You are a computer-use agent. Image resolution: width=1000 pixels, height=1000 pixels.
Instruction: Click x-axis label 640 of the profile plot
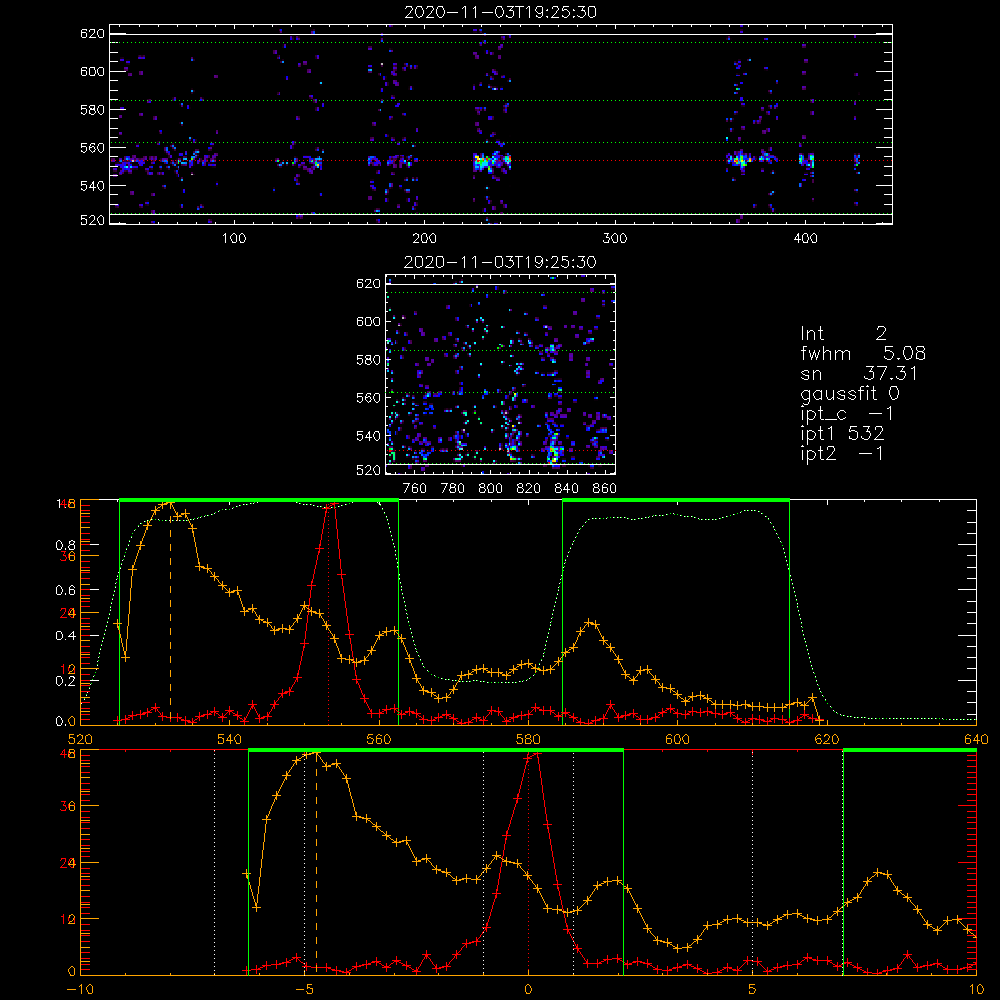(976, 739)
